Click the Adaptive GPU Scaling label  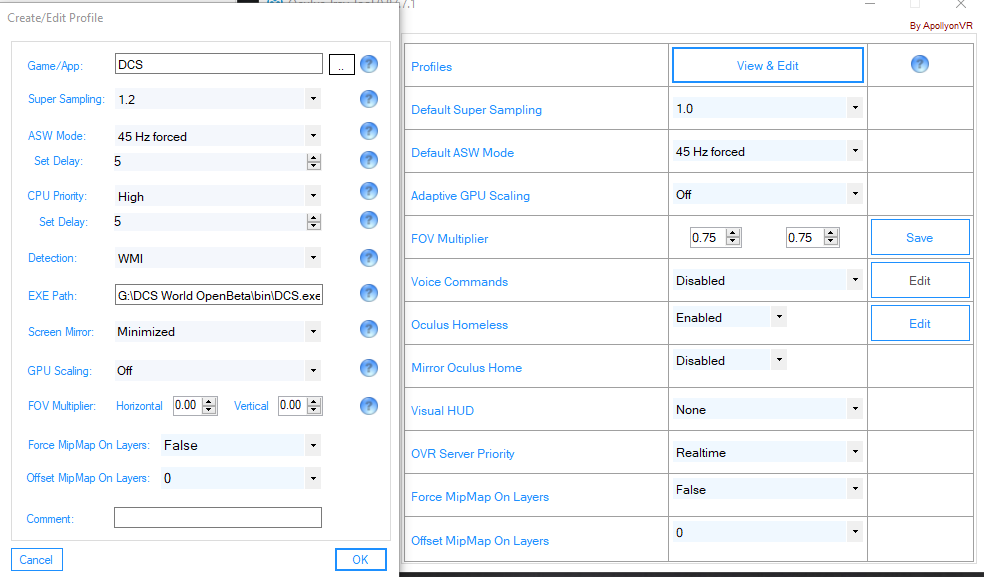(471, 196)
